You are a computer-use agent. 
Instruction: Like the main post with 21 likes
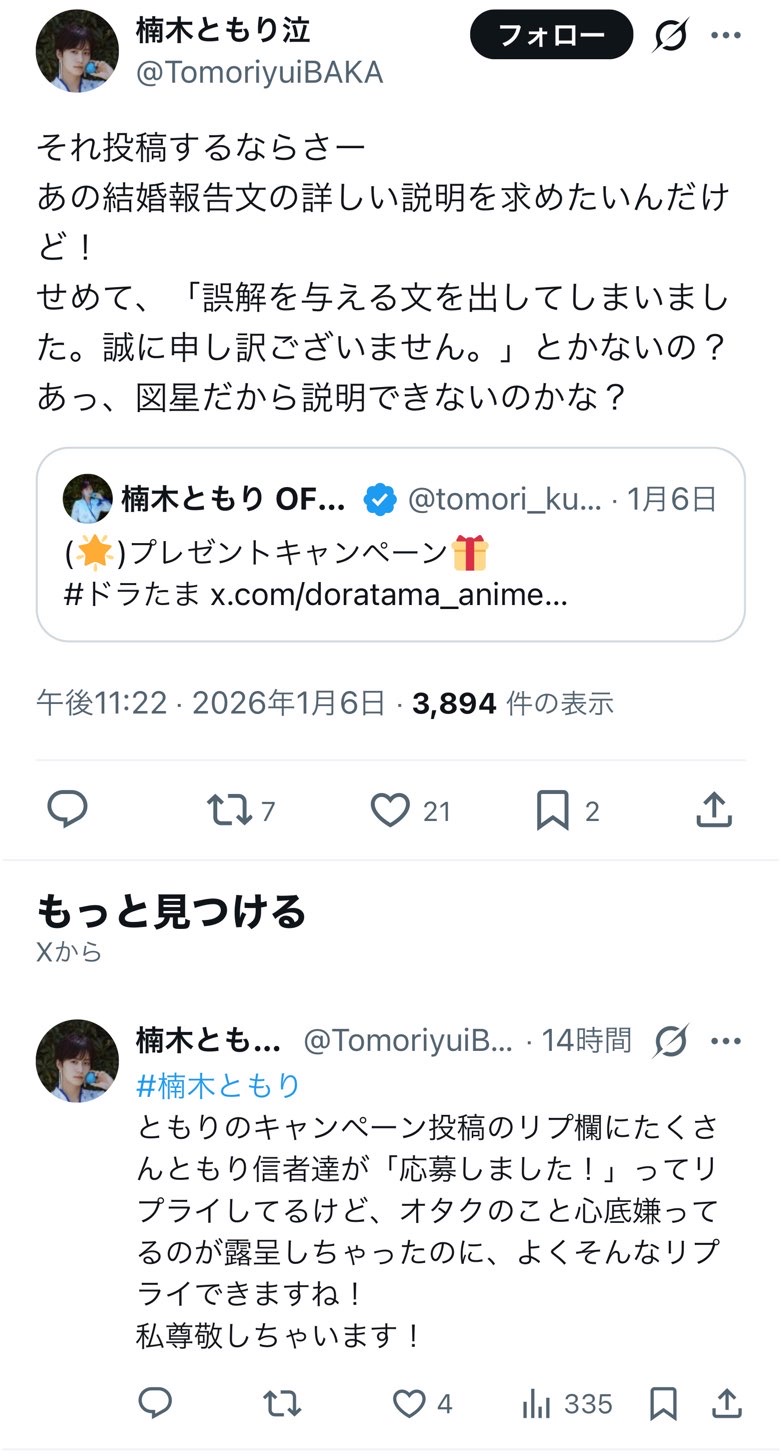point(391,810)
